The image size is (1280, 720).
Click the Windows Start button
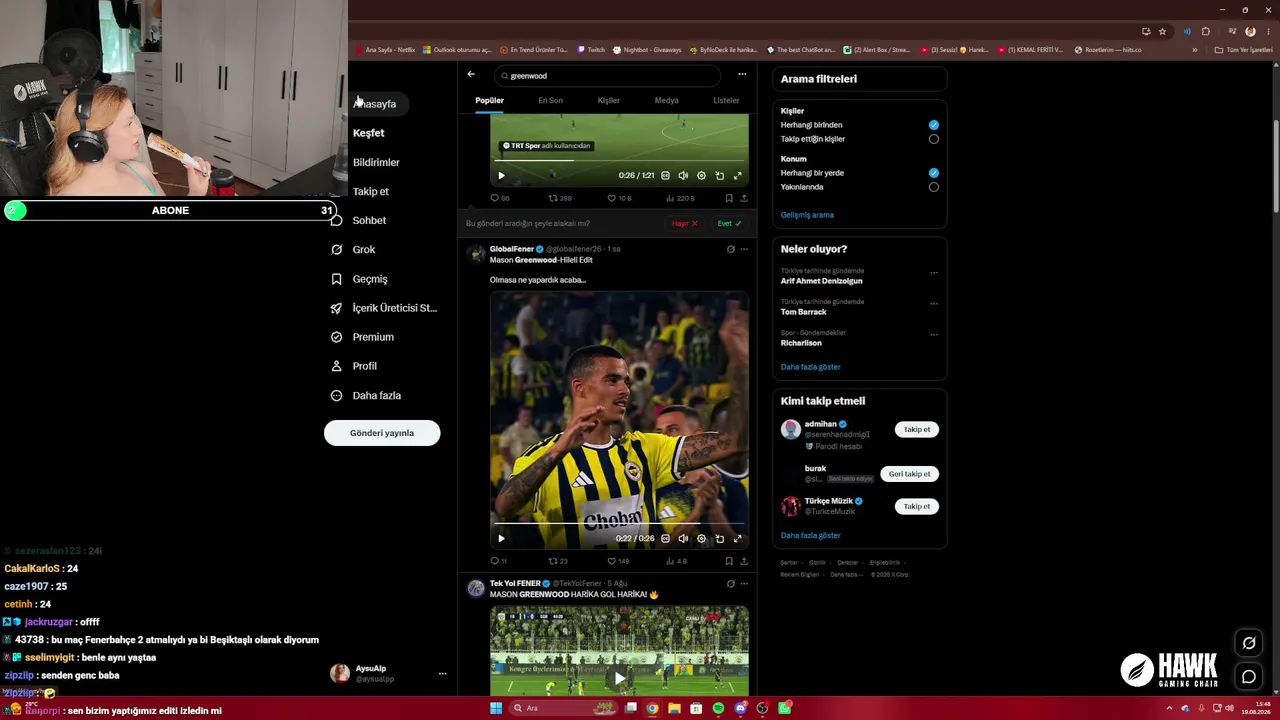click(x=495, y=709)
